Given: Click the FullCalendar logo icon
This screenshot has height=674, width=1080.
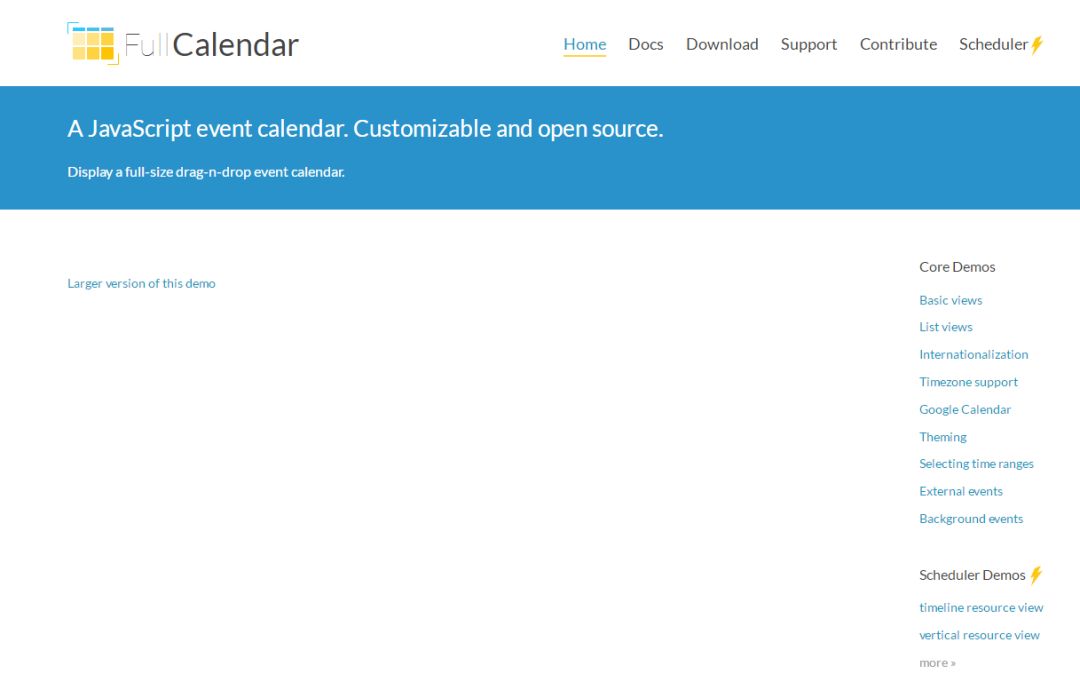Looking at the screenshot, I should [93, 43].
